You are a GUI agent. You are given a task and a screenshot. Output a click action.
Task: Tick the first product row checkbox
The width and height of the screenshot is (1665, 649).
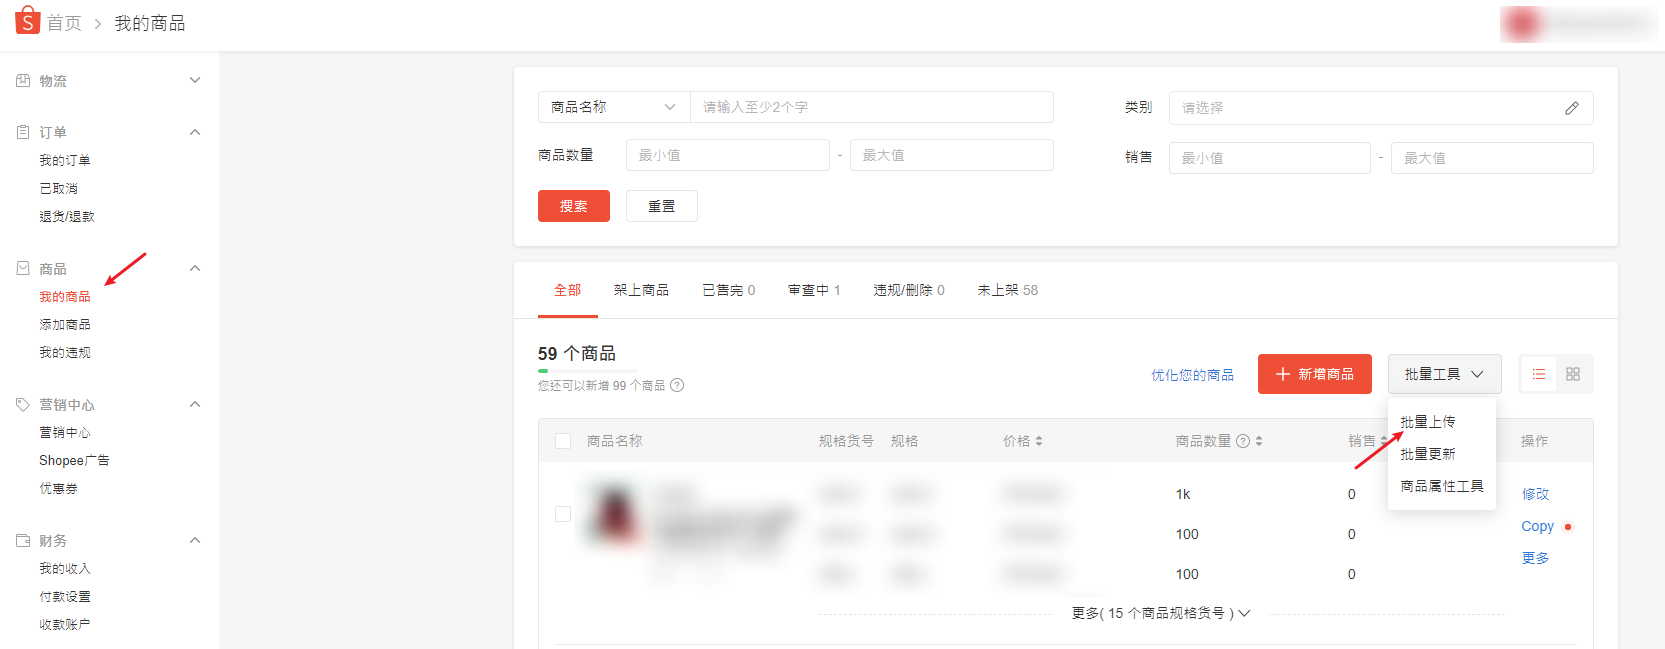pyautogui.click(x=563, y=513)
